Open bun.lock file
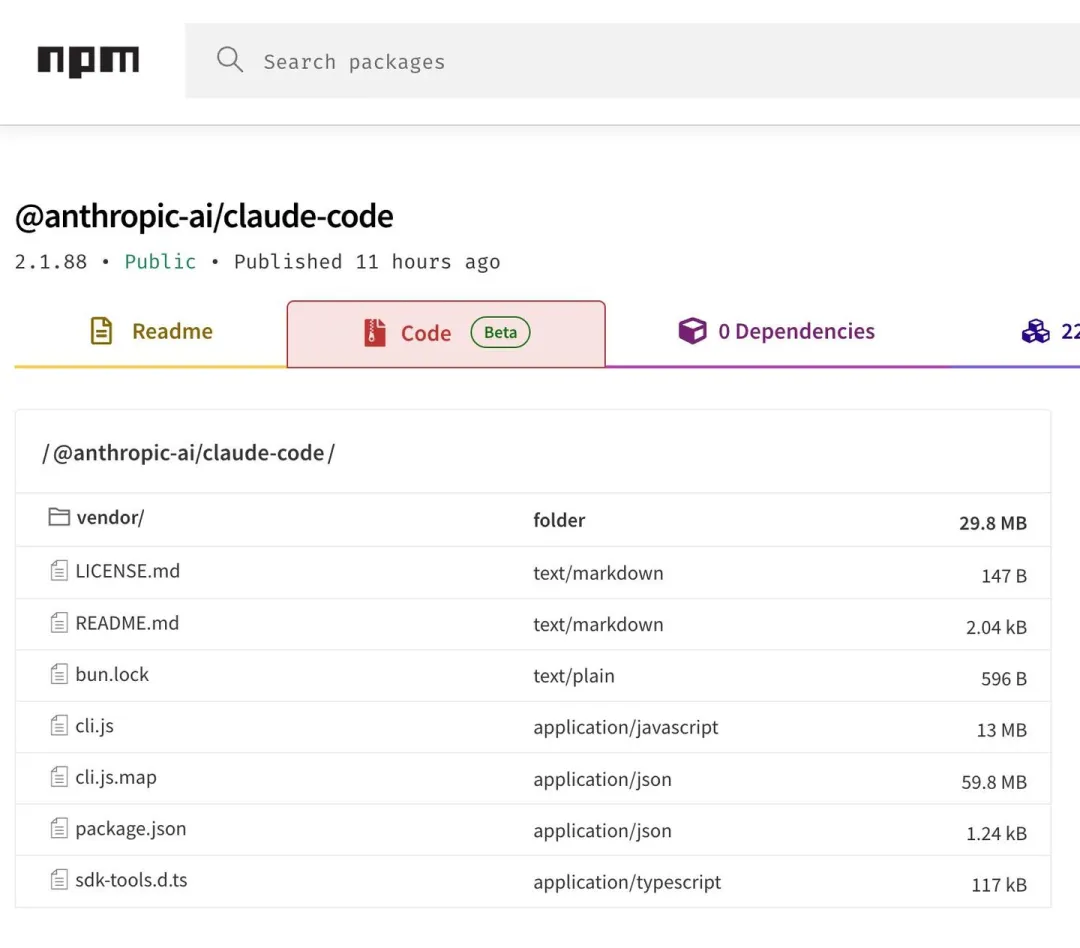 tap(112, 674)
